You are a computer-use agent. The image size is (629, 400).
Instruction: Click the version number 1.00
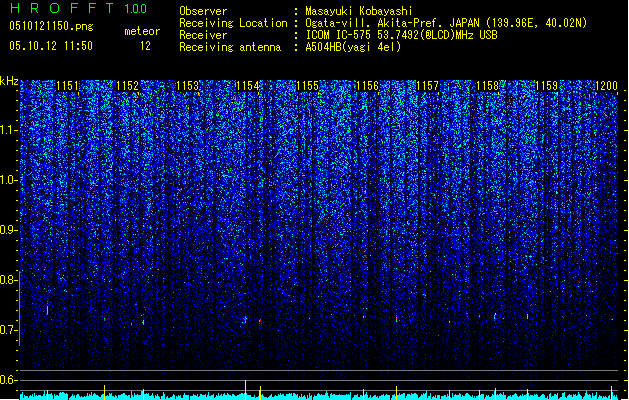[136, 9]
